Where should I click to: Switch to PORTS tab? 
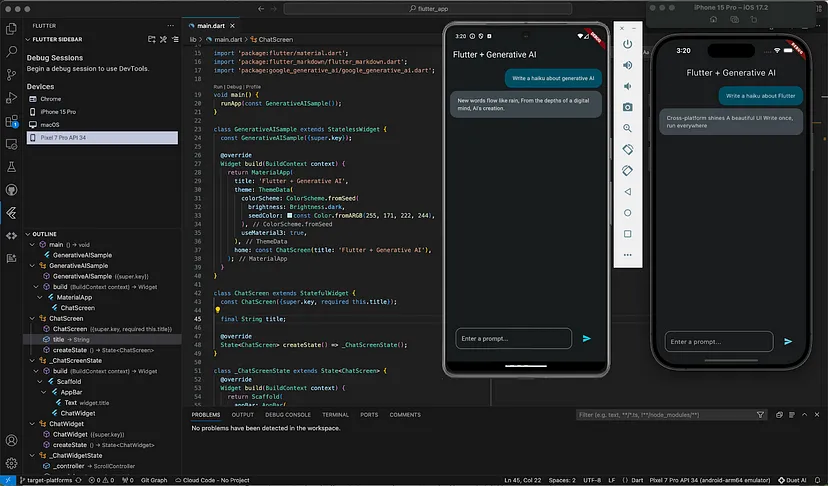(x=369, y=415)
